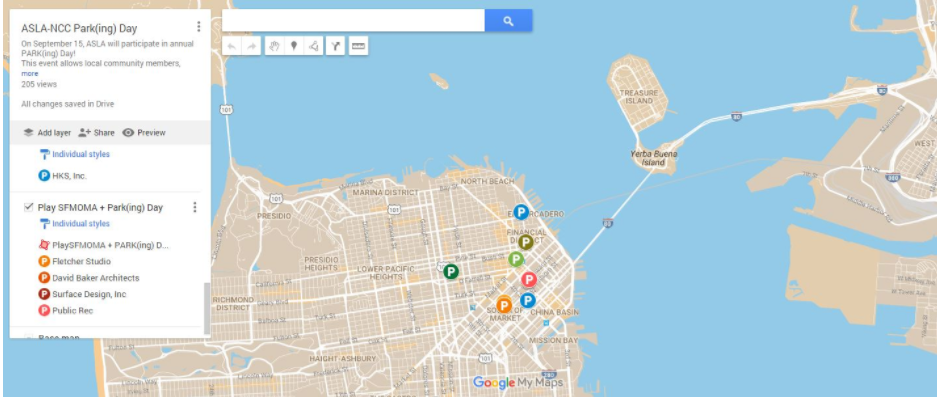Image resolution: width=937 pixels, height=398 pixels.
Task: Expand description with the more link
Action: click(x=30, y=74)
